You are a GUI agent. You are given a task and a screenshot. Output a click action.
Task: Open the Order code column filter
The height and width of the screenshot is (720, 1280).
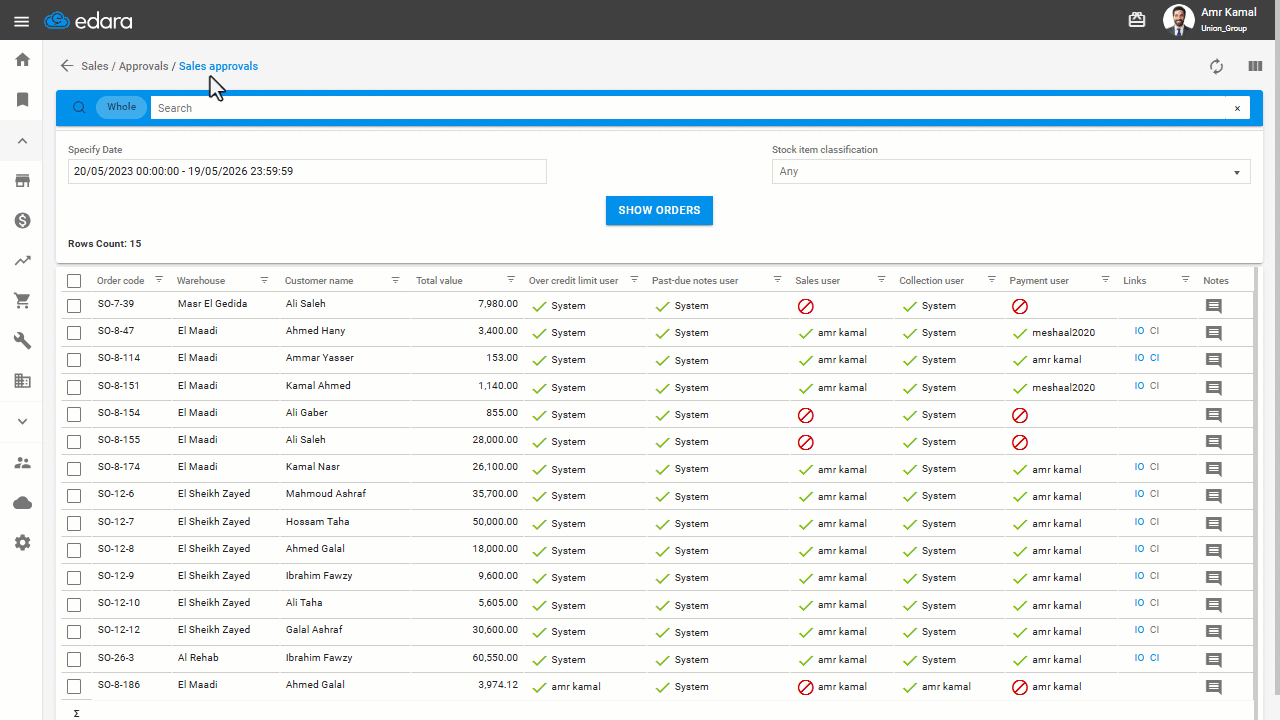159,280
